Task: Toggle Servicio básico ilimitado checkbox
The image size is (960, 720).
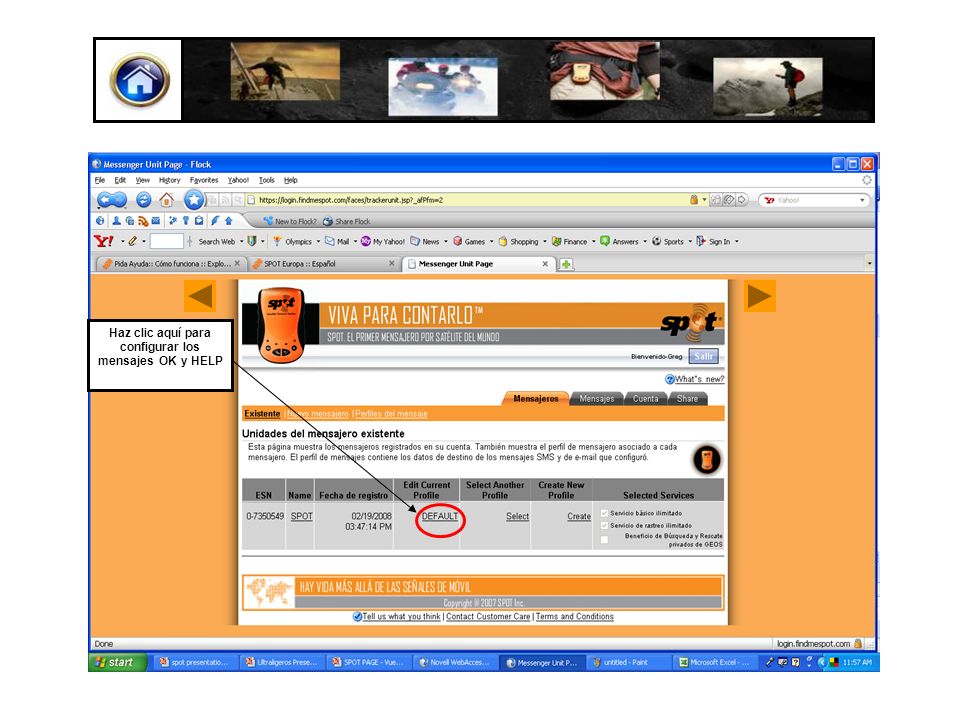Action: pos(604,513)
